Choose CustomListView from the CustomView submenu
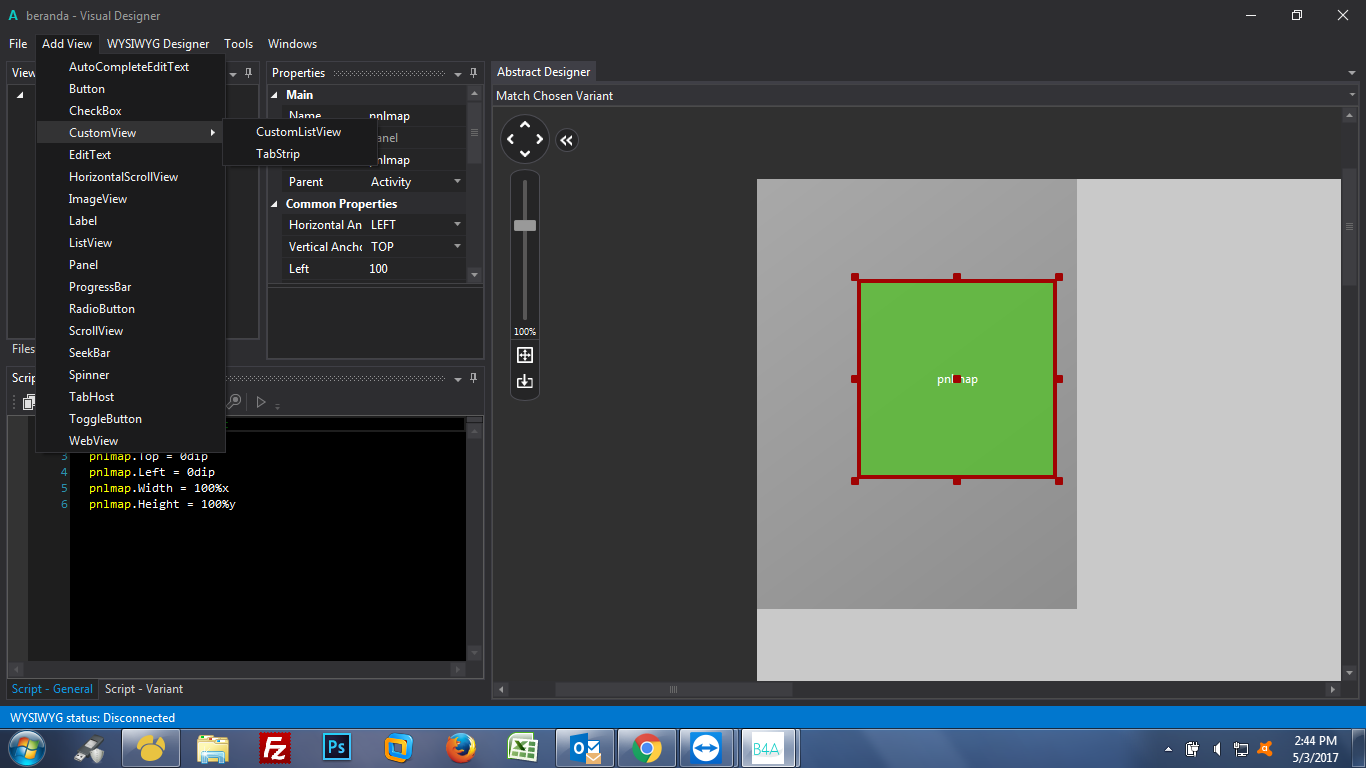Image resolution: width=1366 pixels, height=768 pixels. tap(298, 132)
